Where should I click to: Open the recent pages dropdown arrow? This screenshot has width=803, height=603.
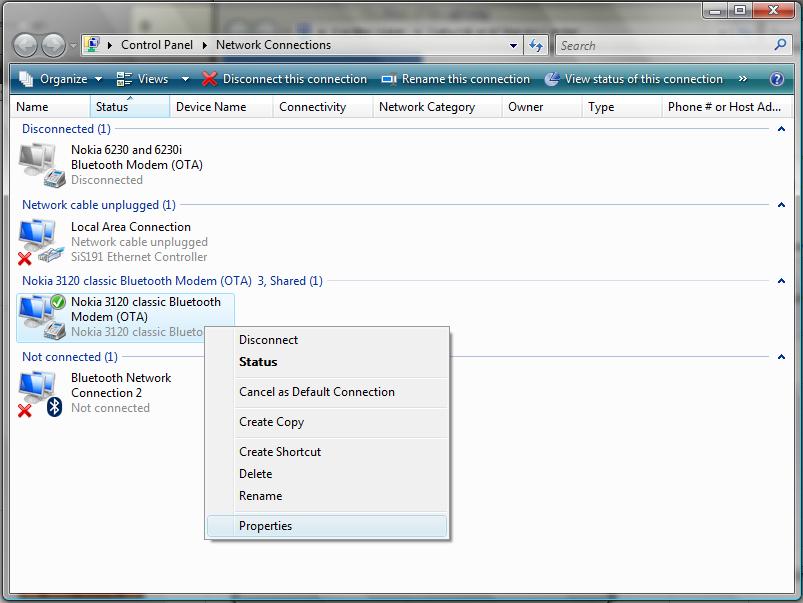[x=73, y=46]
